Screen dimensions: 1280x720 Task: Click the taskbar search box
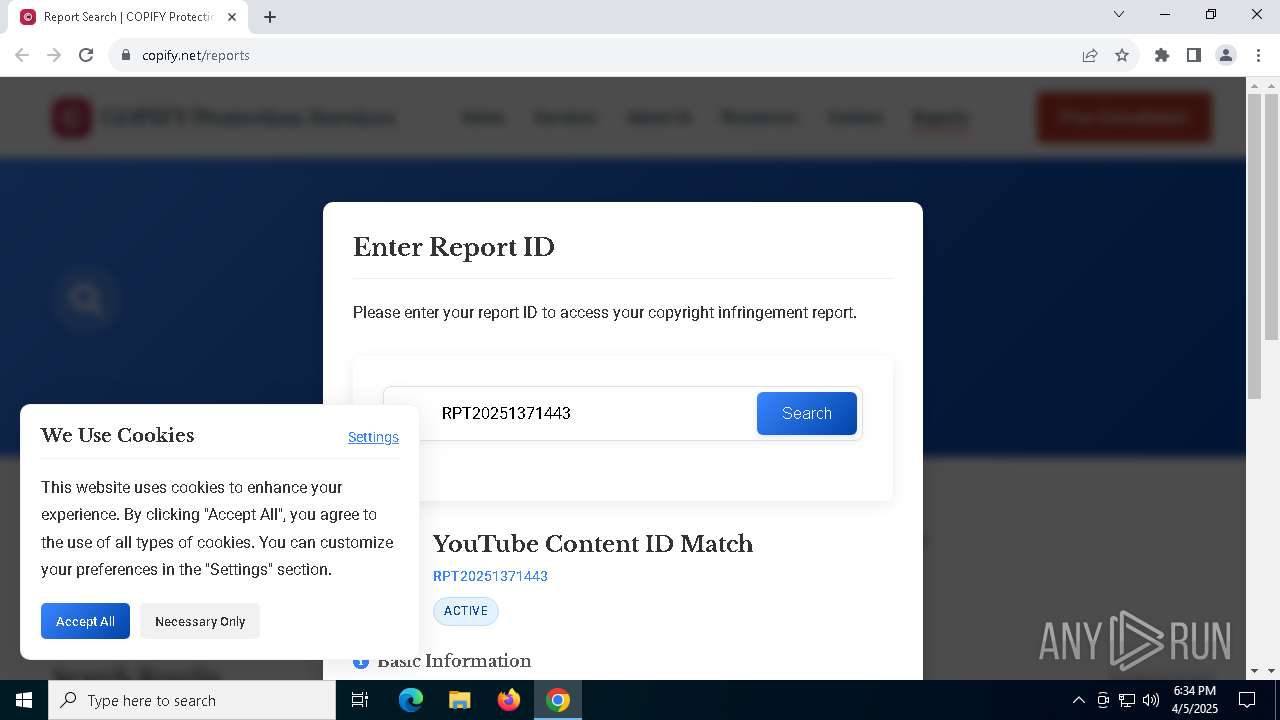click(192, 700)
